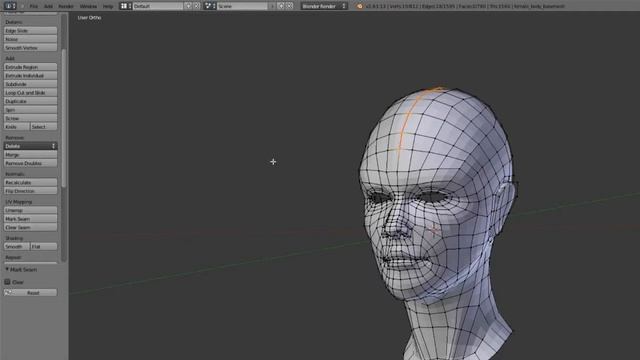Screen dimensions: 640x360
Task: Click the Reset button
Action: (31, 293)
